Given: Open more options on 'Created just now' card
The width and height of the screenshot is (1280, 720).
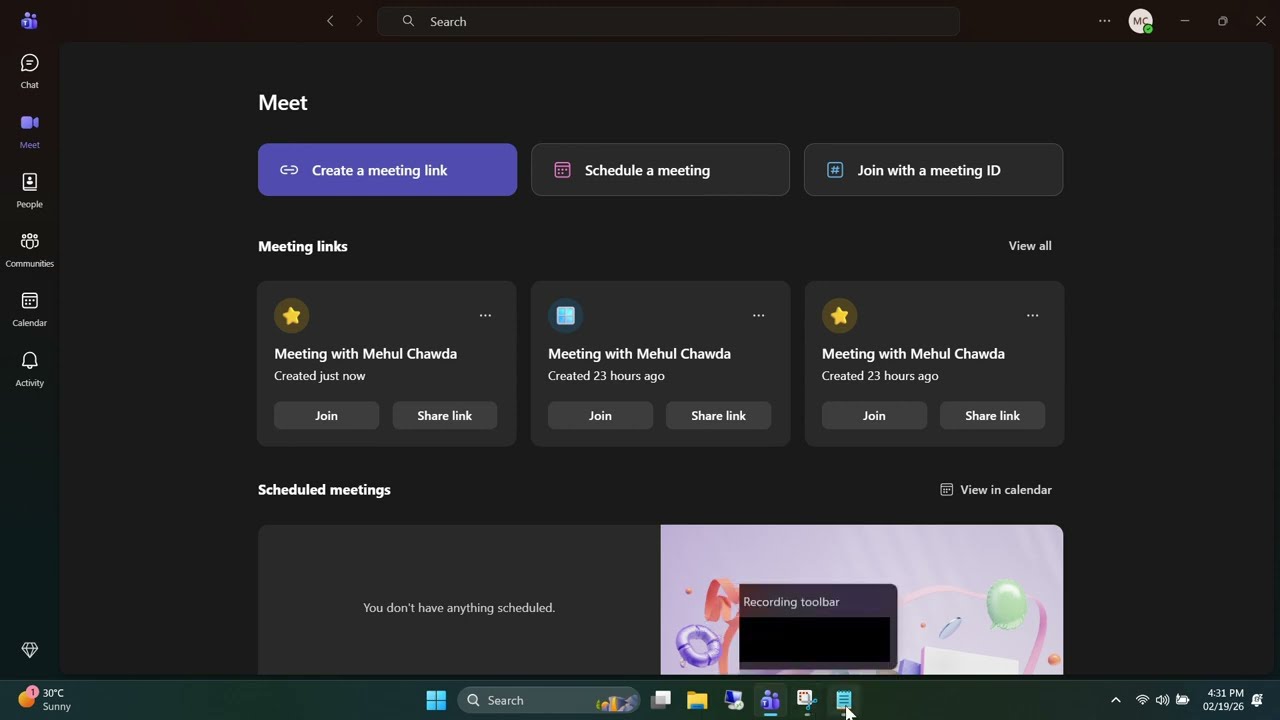Looking at the screenshot, I should tap(485, 315).
